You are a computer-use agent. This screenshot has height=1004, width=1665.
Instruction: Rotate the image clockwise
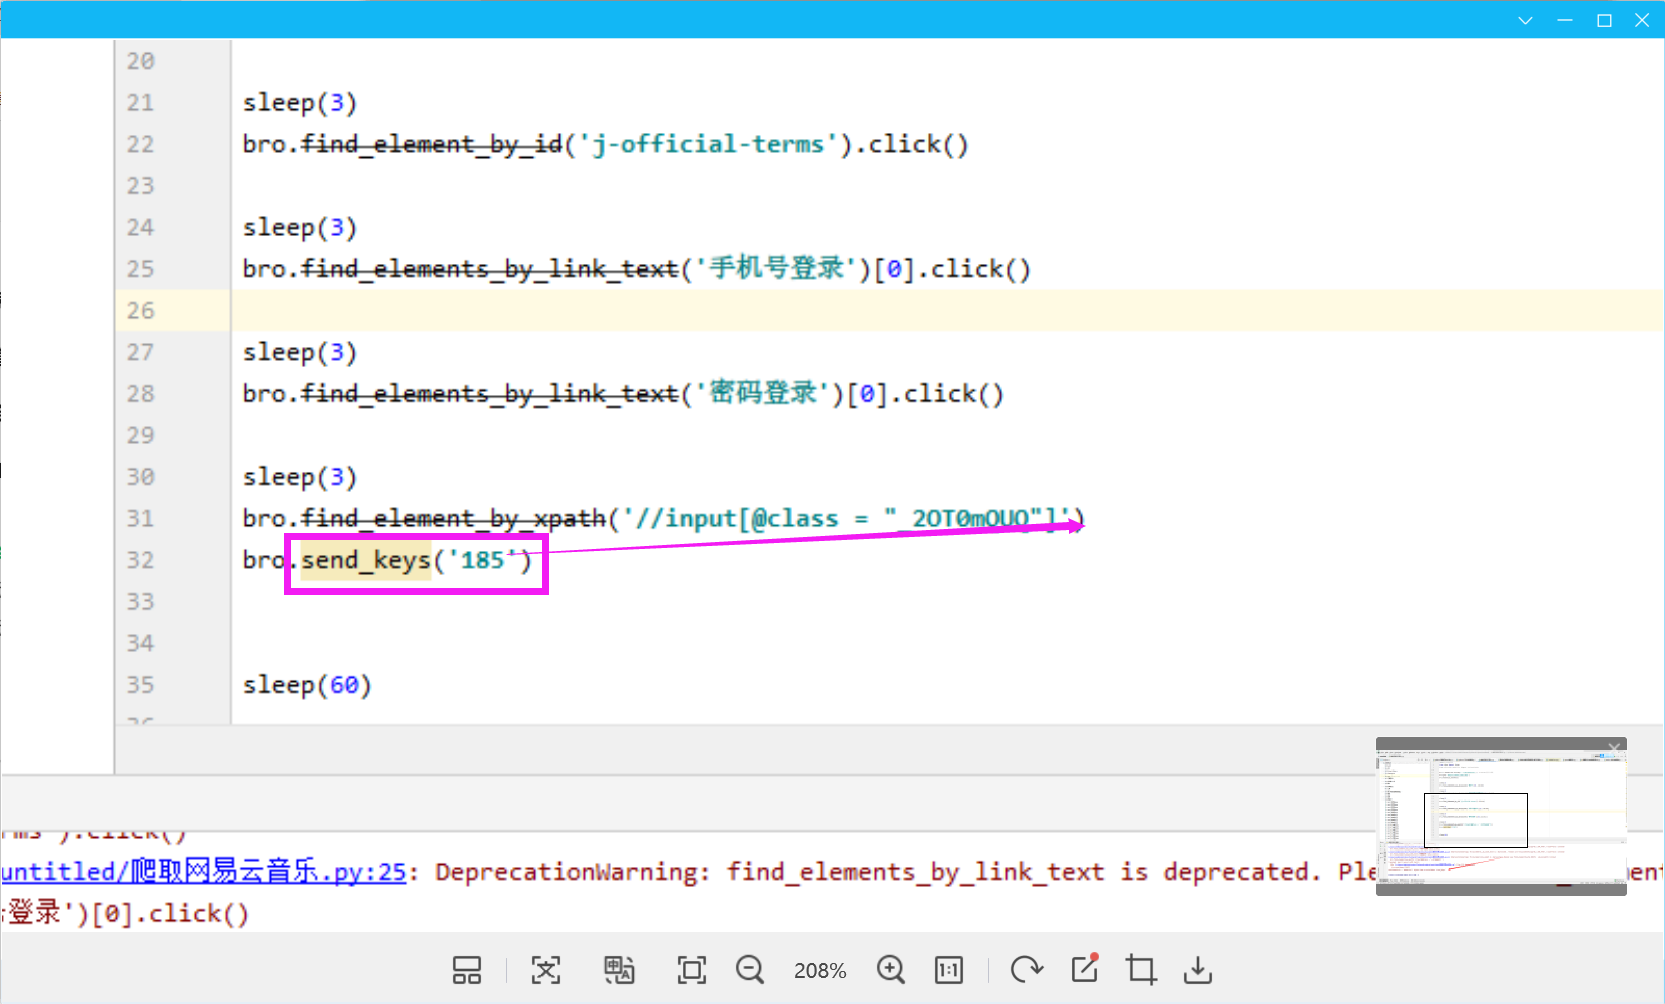(1026, 970)
